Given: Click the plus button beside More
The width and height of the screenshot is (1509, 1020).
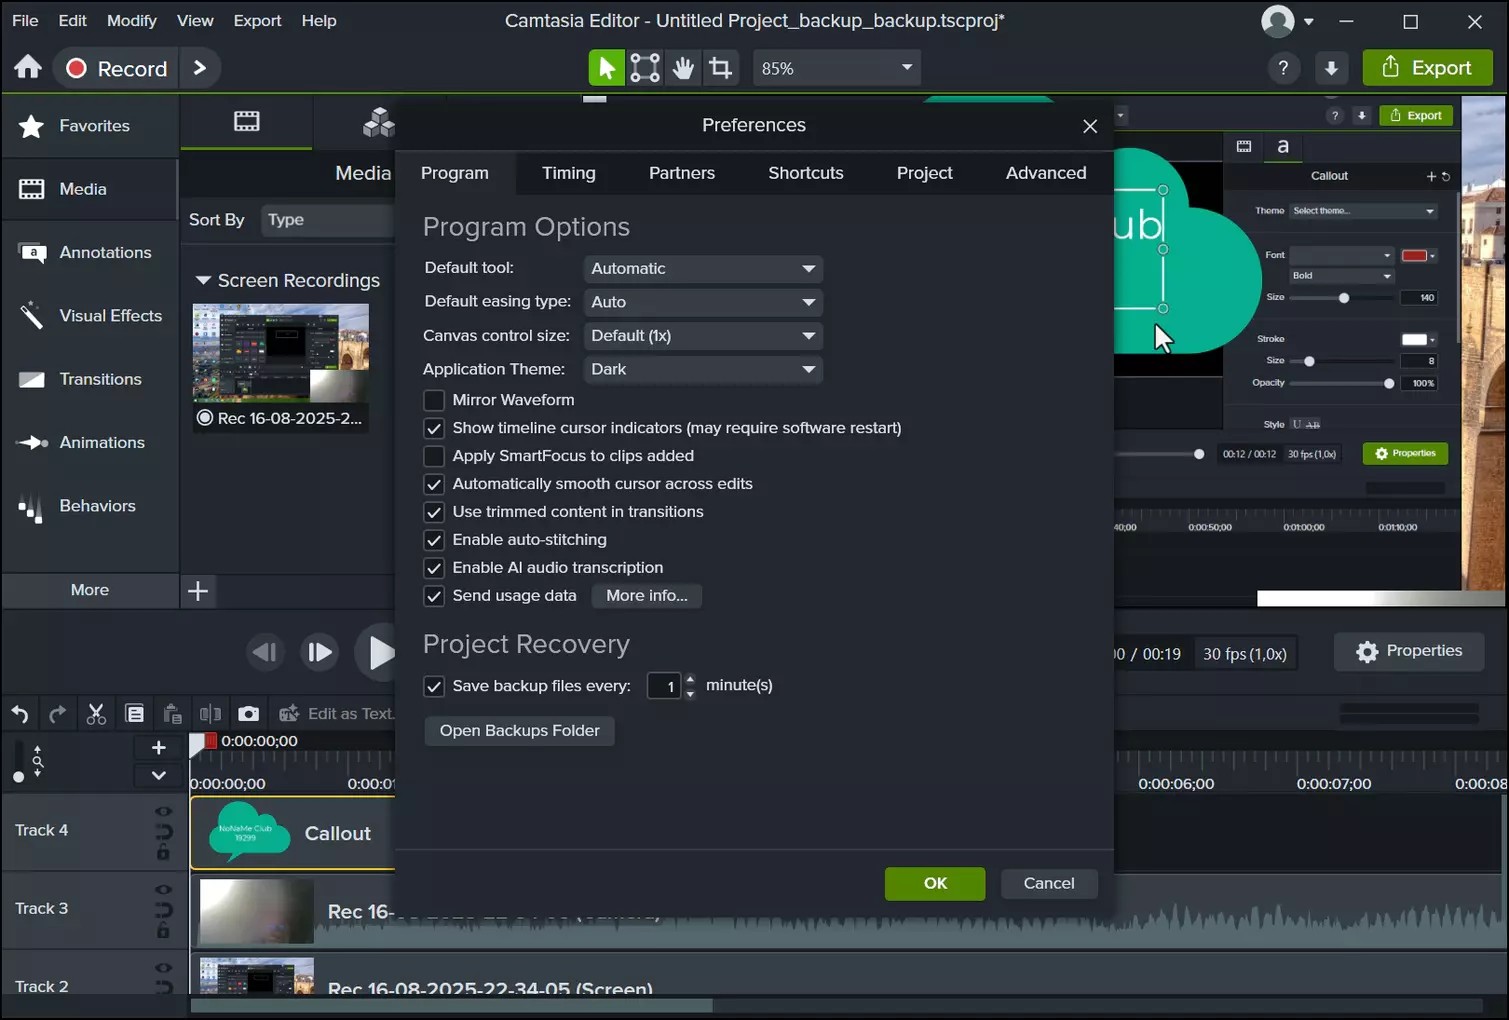Looking at the screenshot, I should (x=198, y=591).
